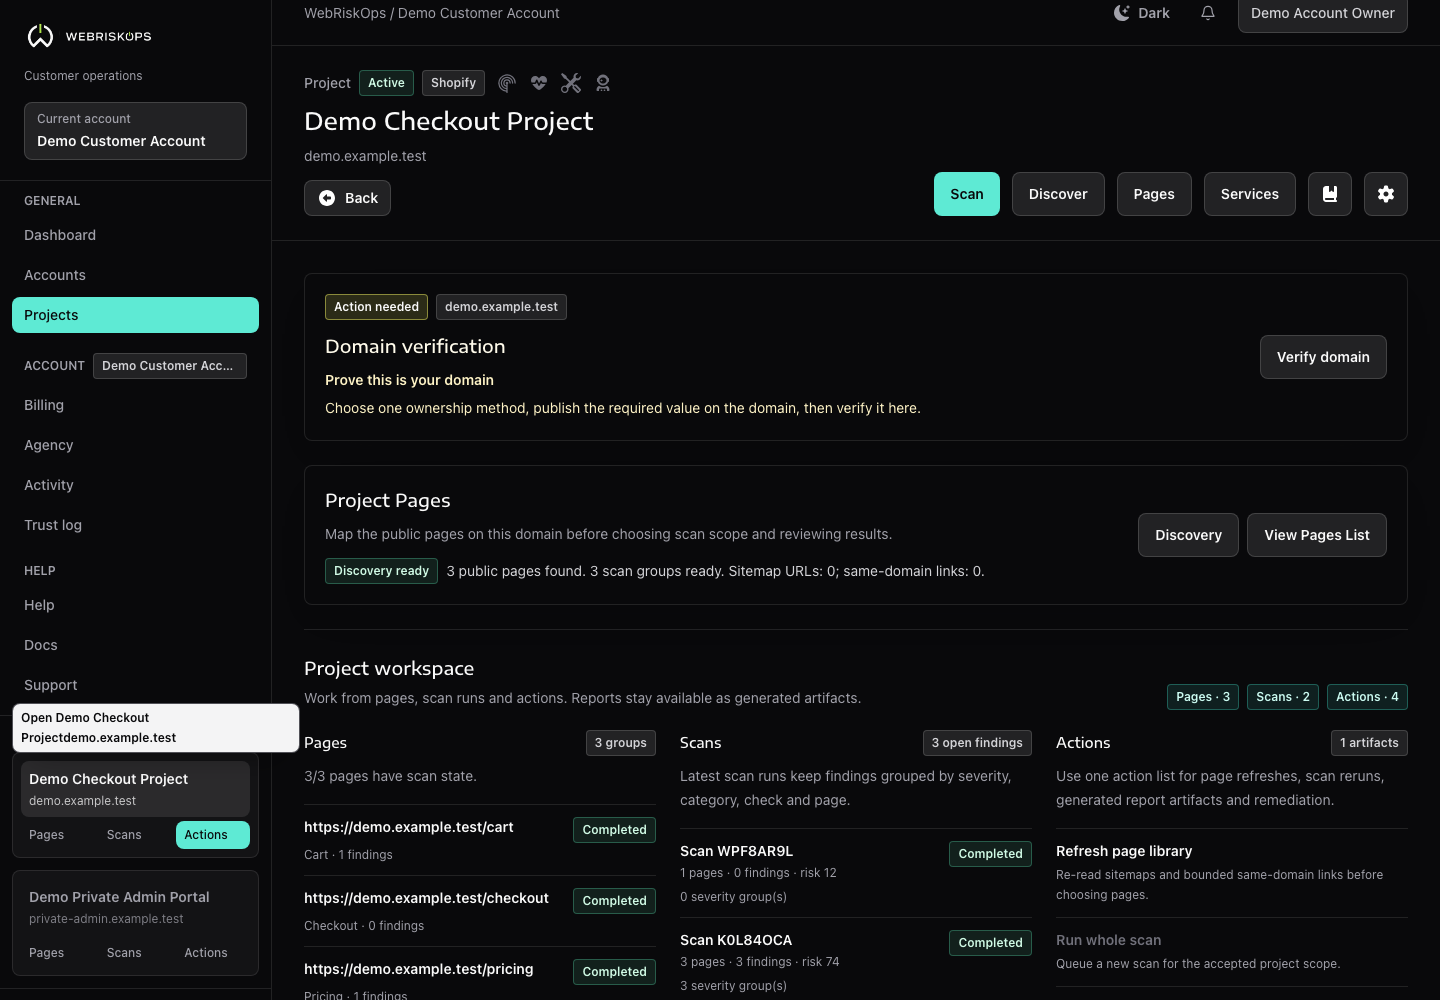Click the Services button
Screen dimensions: 1440x1000
(1250, 194)
